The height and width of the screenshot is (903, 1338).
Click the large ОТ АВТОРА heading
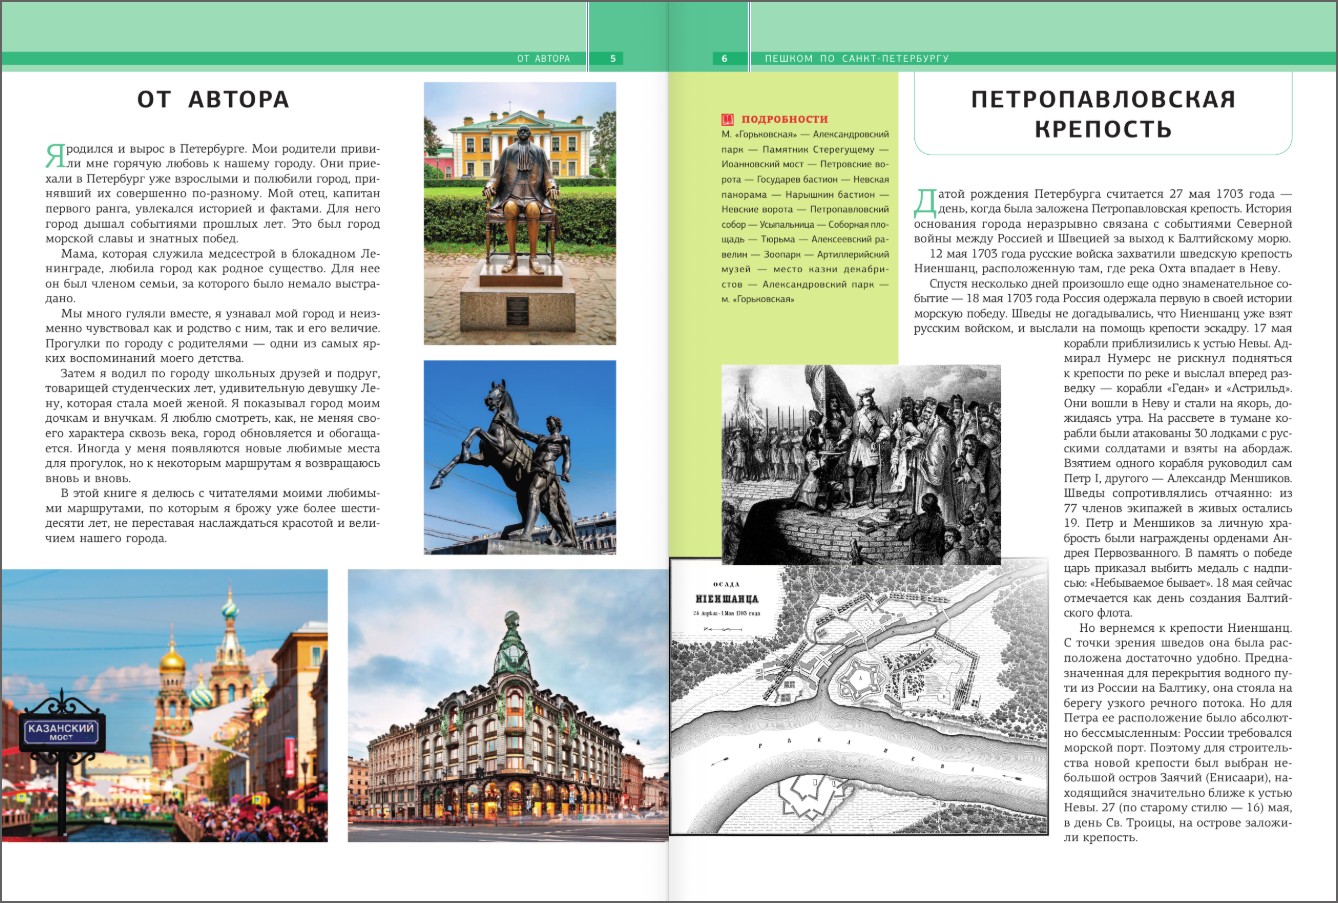(x=213, y=99)
